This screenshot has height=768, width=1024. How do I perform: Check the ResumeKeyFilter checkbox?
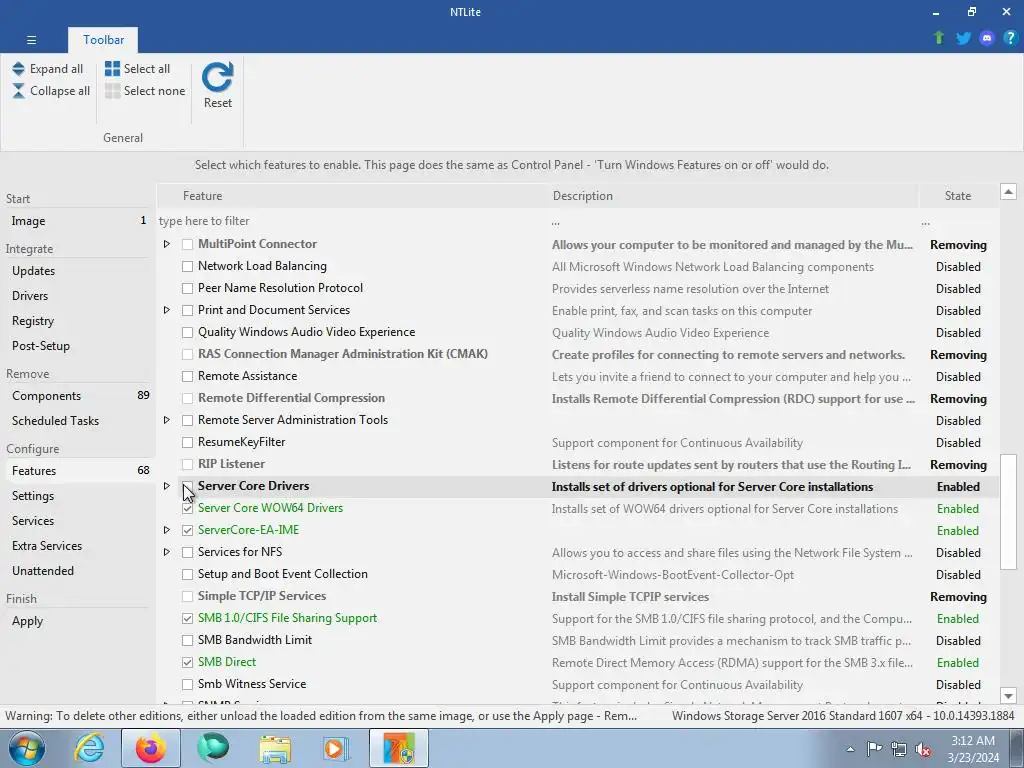(187, 443)
